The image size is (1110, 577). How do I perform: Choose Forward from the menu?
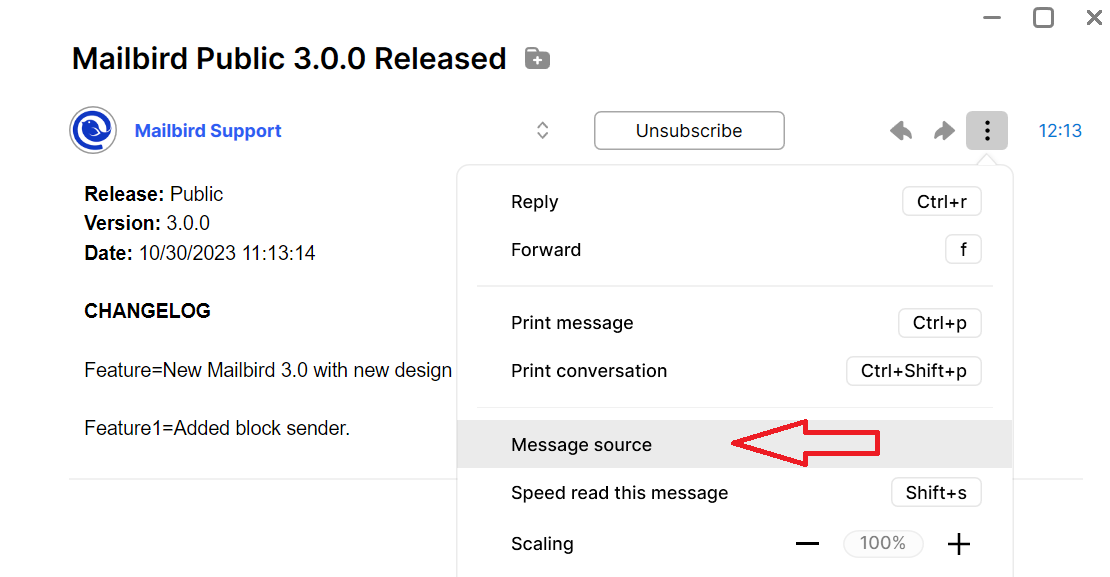pyautogui.click(x=734, y=250)
